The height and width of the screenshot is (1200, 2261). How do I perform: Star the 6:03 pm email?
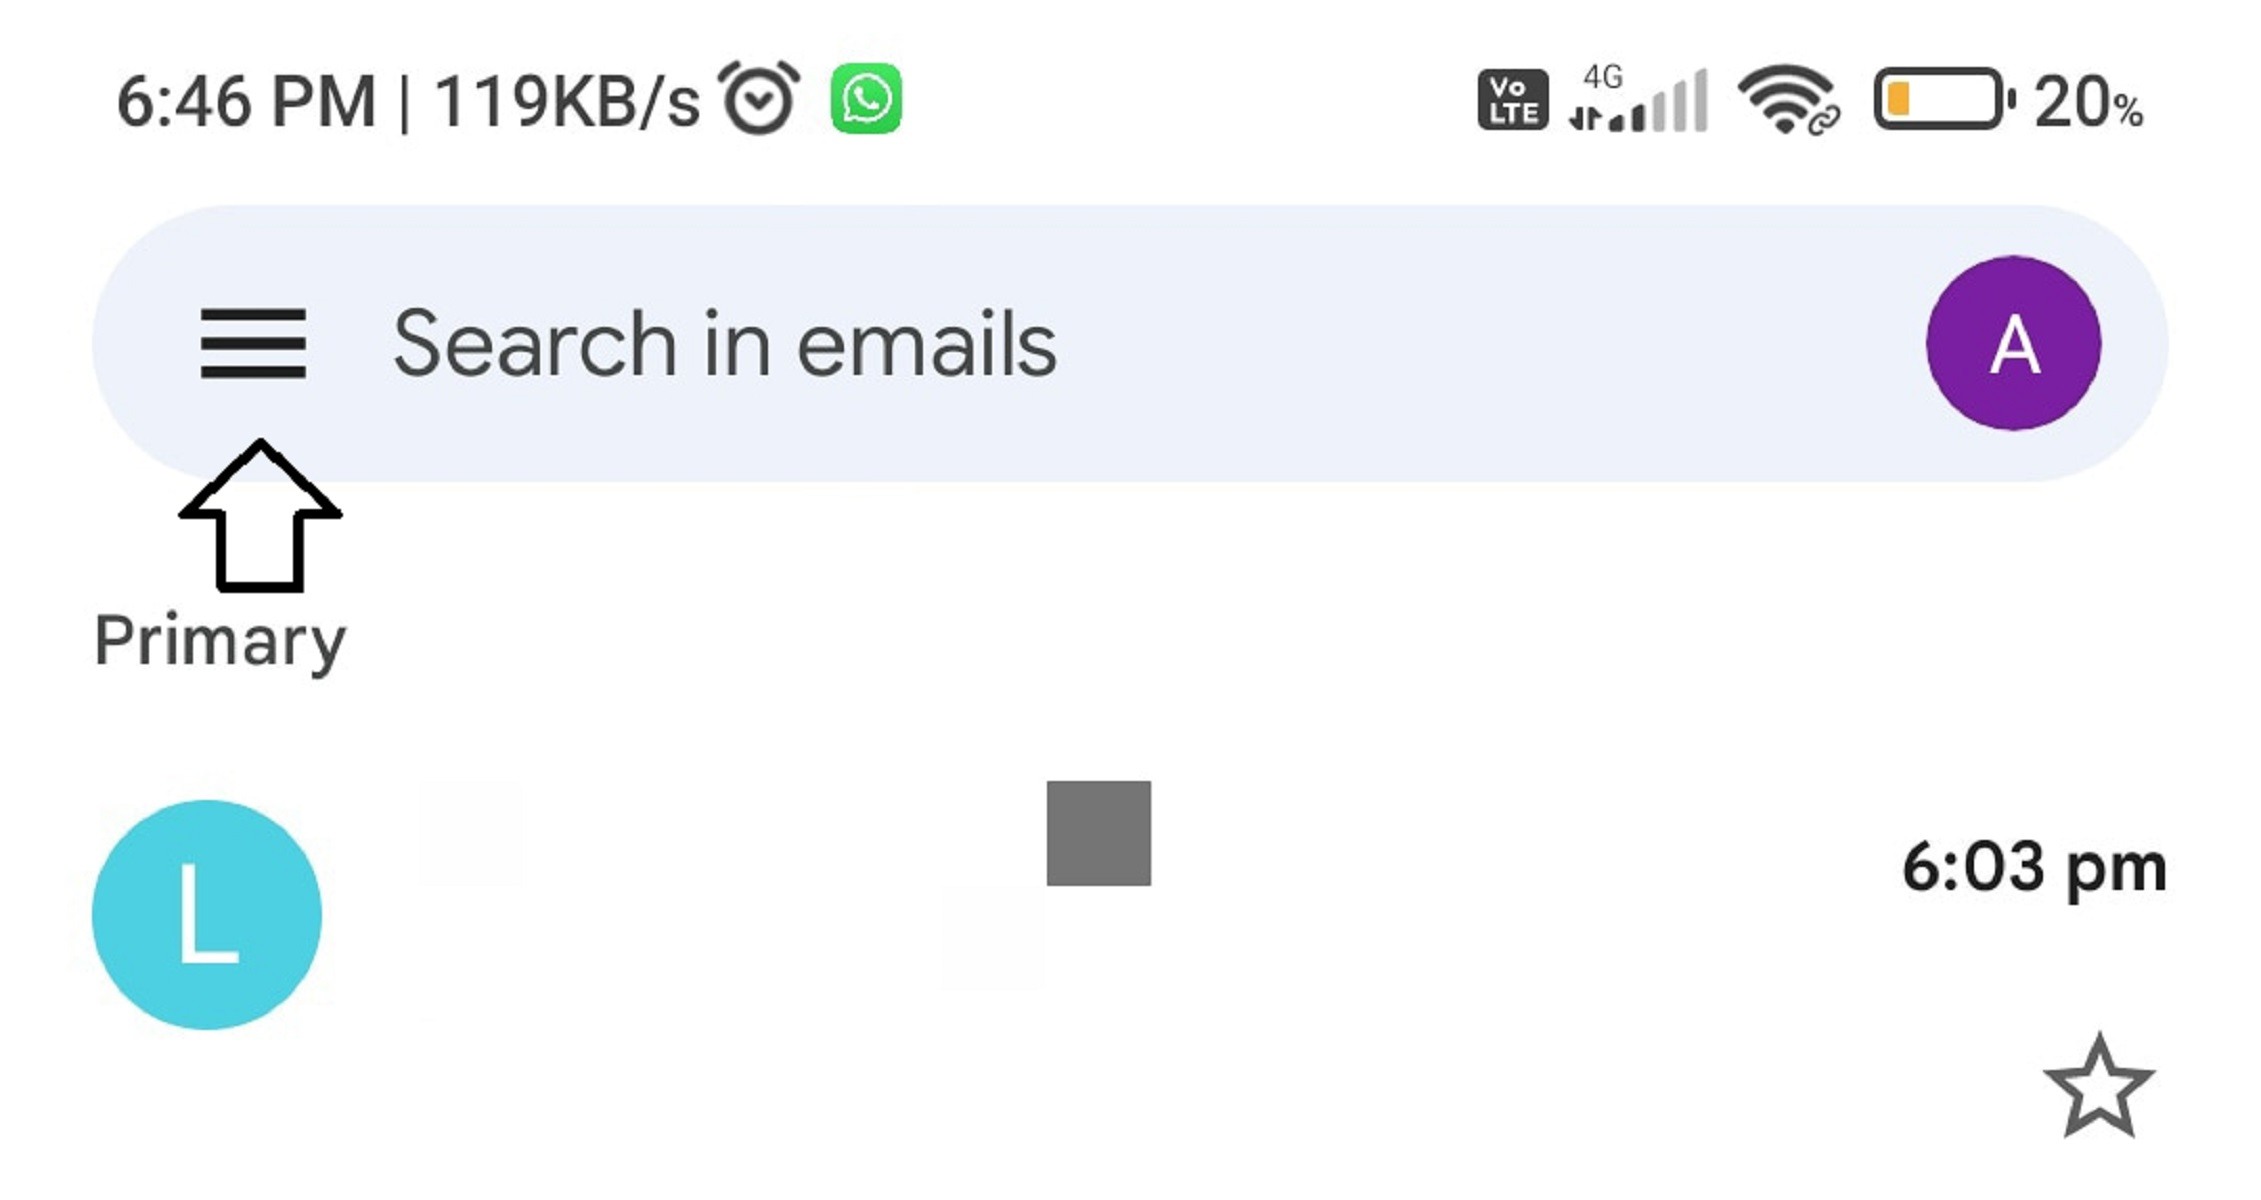pyautogui.click(x=2098, y=1087)
